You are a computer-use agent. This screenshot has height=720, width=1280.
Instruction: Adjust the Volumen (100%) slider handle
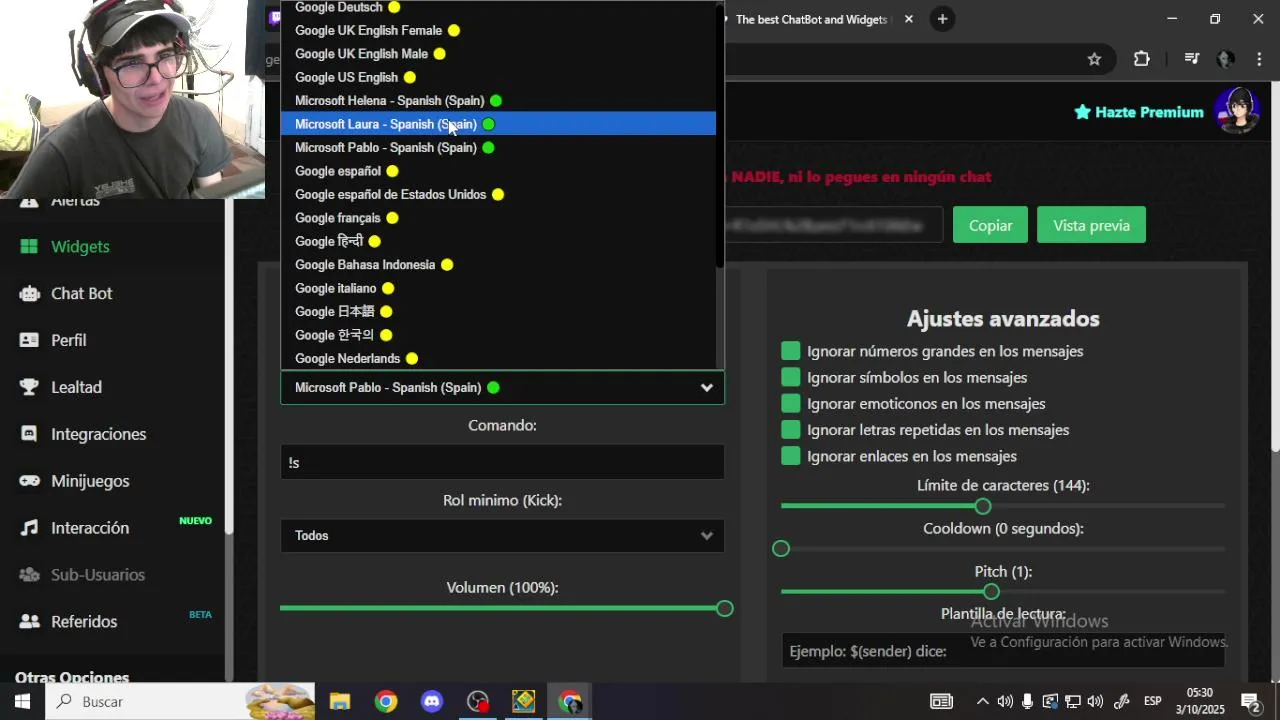point(725,608)
